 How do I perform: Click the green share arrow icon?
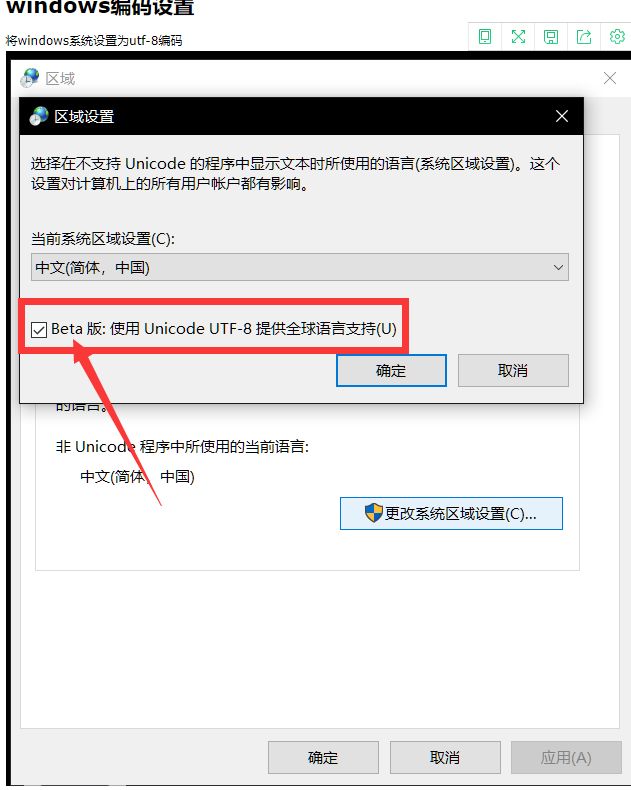(x=584, y=37)
